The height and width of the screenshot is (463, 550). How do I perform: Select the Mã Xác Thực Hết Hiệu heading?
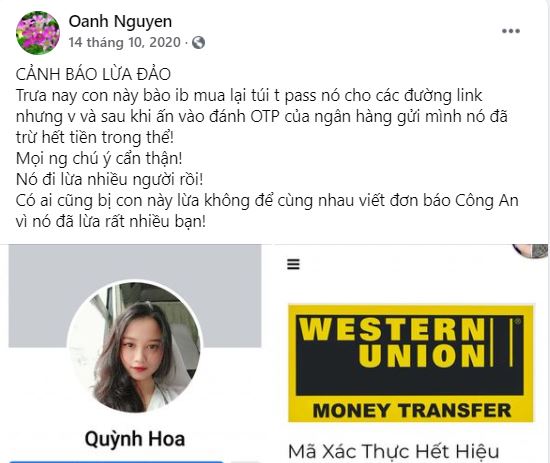tap(393, 451)
